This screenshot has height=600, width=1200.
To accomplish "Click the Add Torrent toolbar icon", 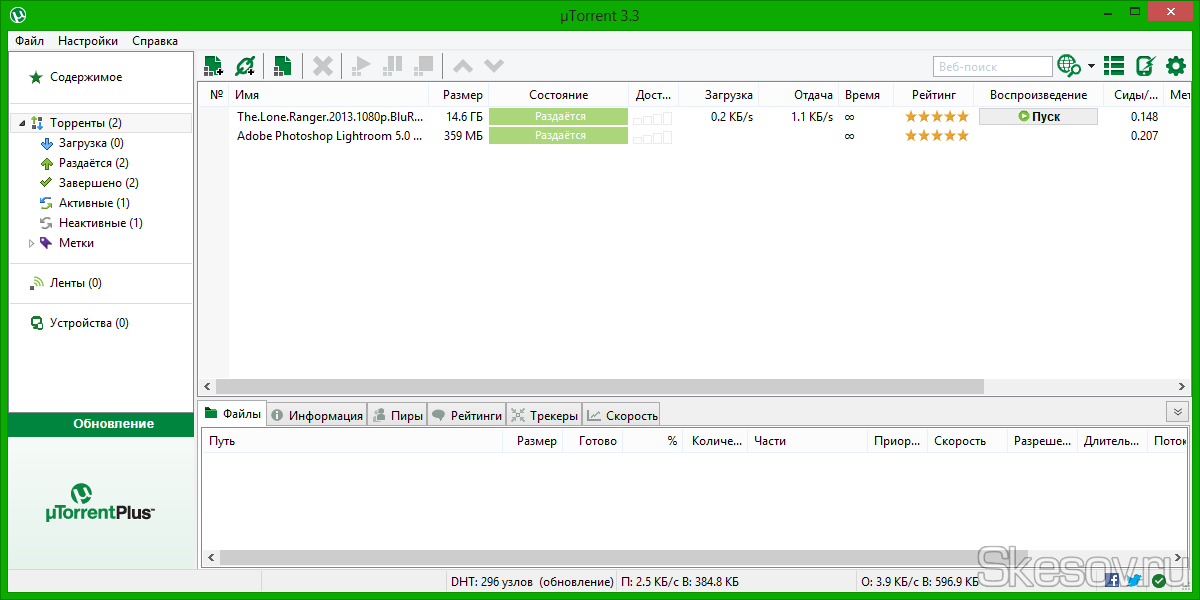I will pyautogui.click(x=213, y=66).
